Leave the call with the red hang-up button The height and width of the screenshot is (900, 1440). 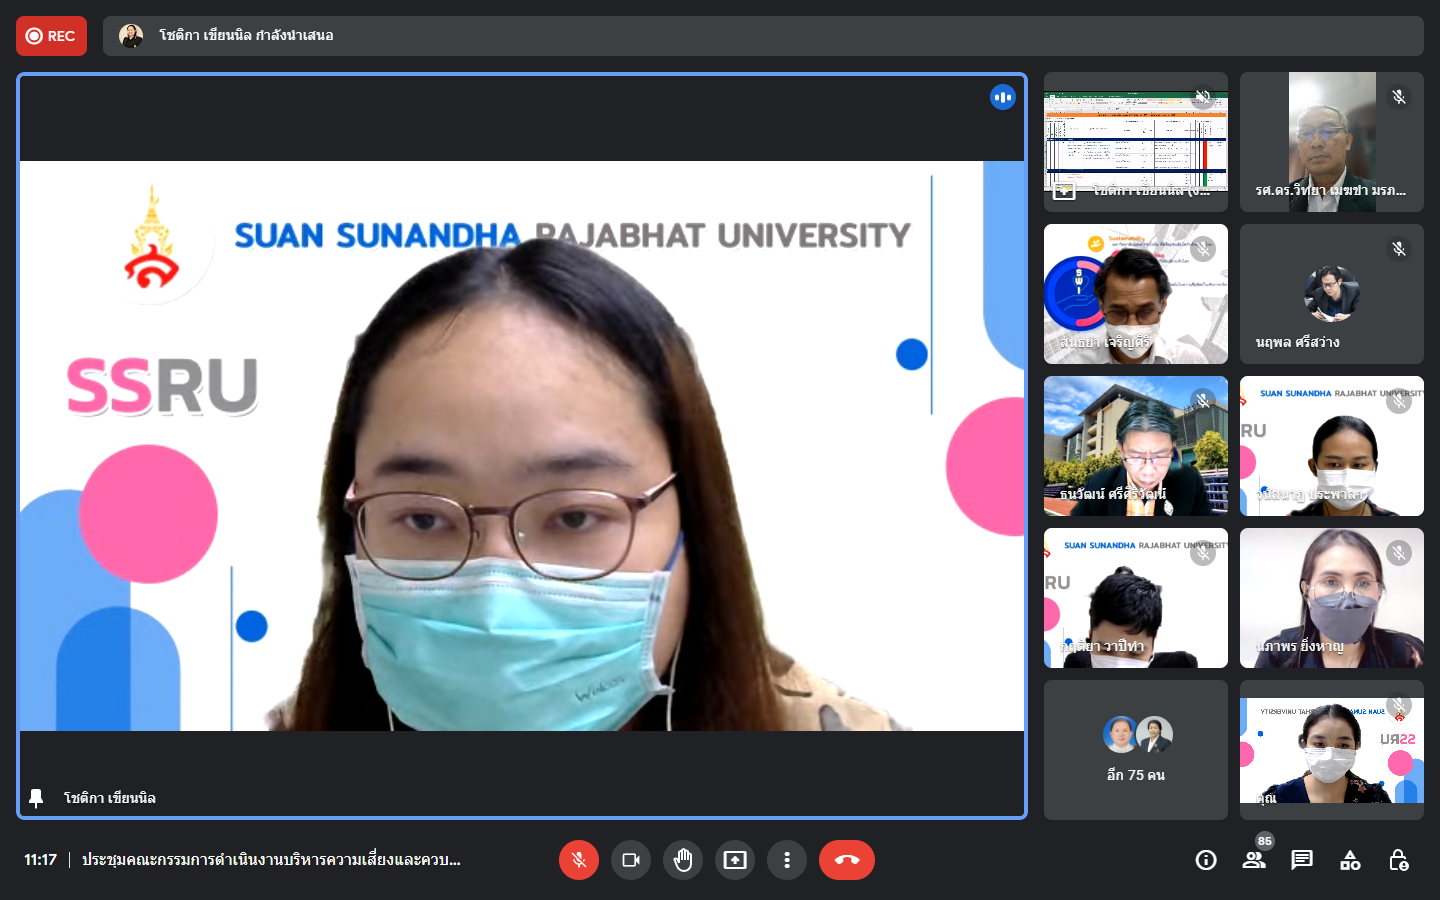(846, 860)
